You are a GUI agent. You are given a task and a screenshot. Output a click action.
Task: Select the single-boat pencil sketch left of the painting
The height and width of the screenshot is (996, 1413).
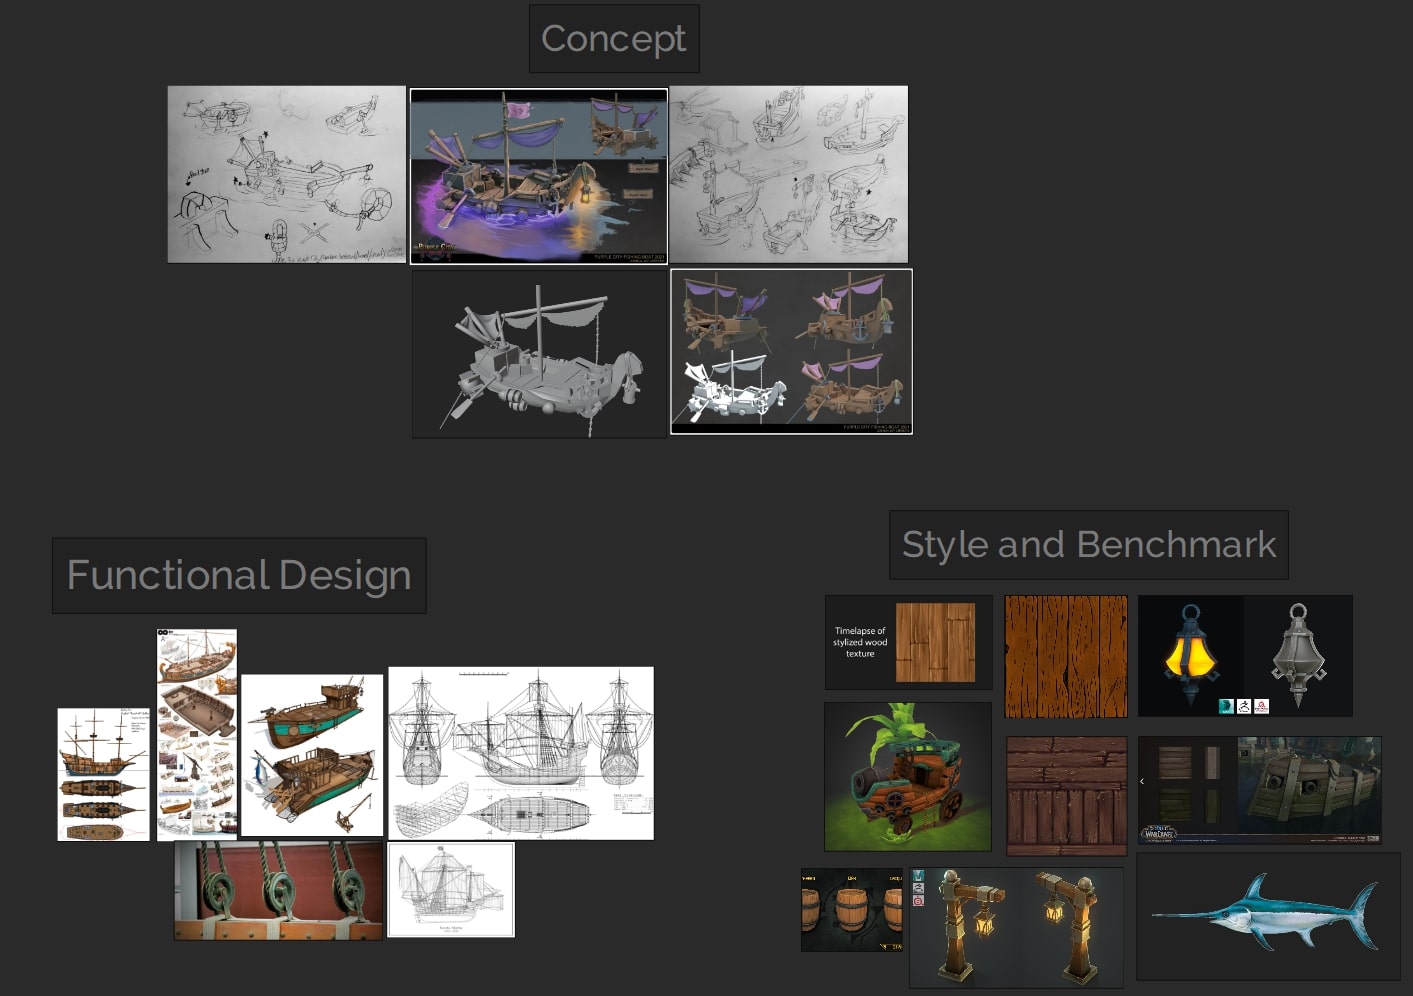click(x=286, y=174)
